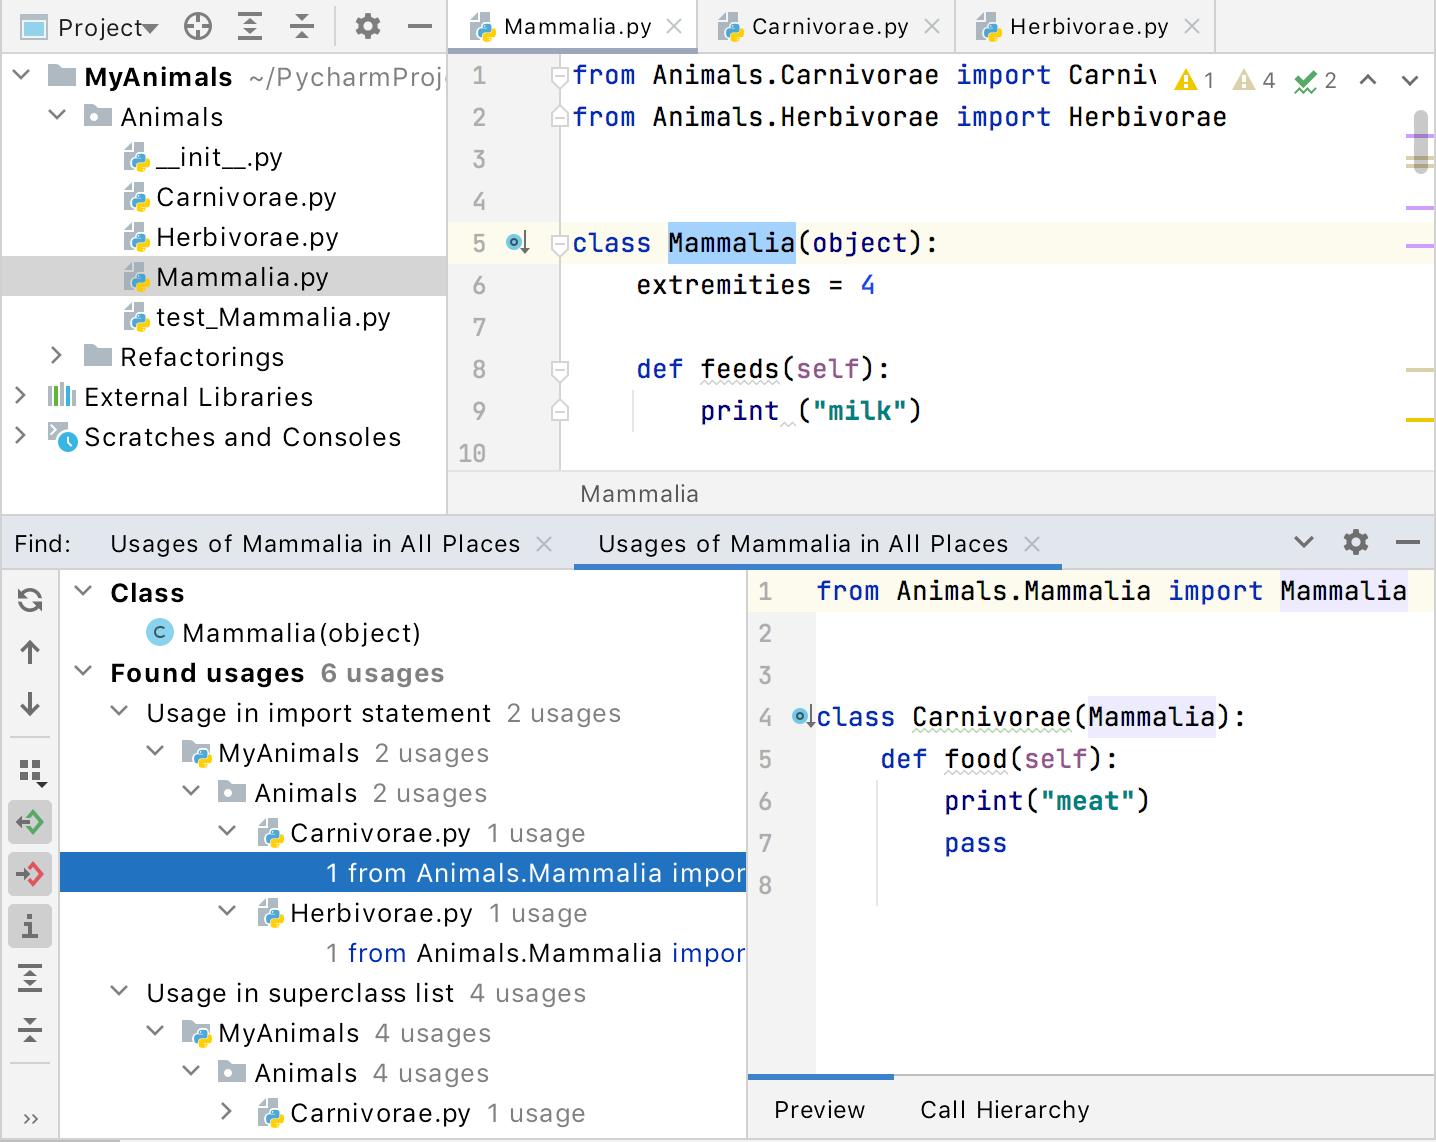Click the Rerun refresh icon in Find panel
1436x1142 pixels.
point(30,600)
